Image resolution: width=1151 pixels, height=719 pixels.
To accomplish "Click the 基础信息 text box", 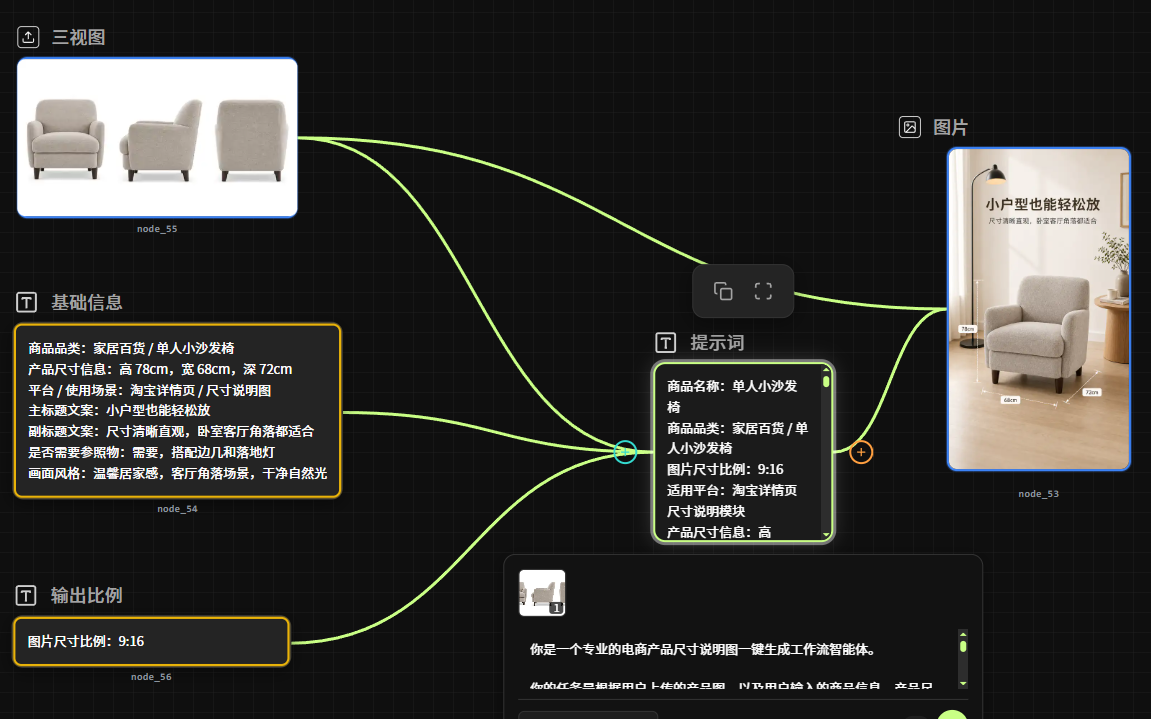I will [x=178, y=411].
